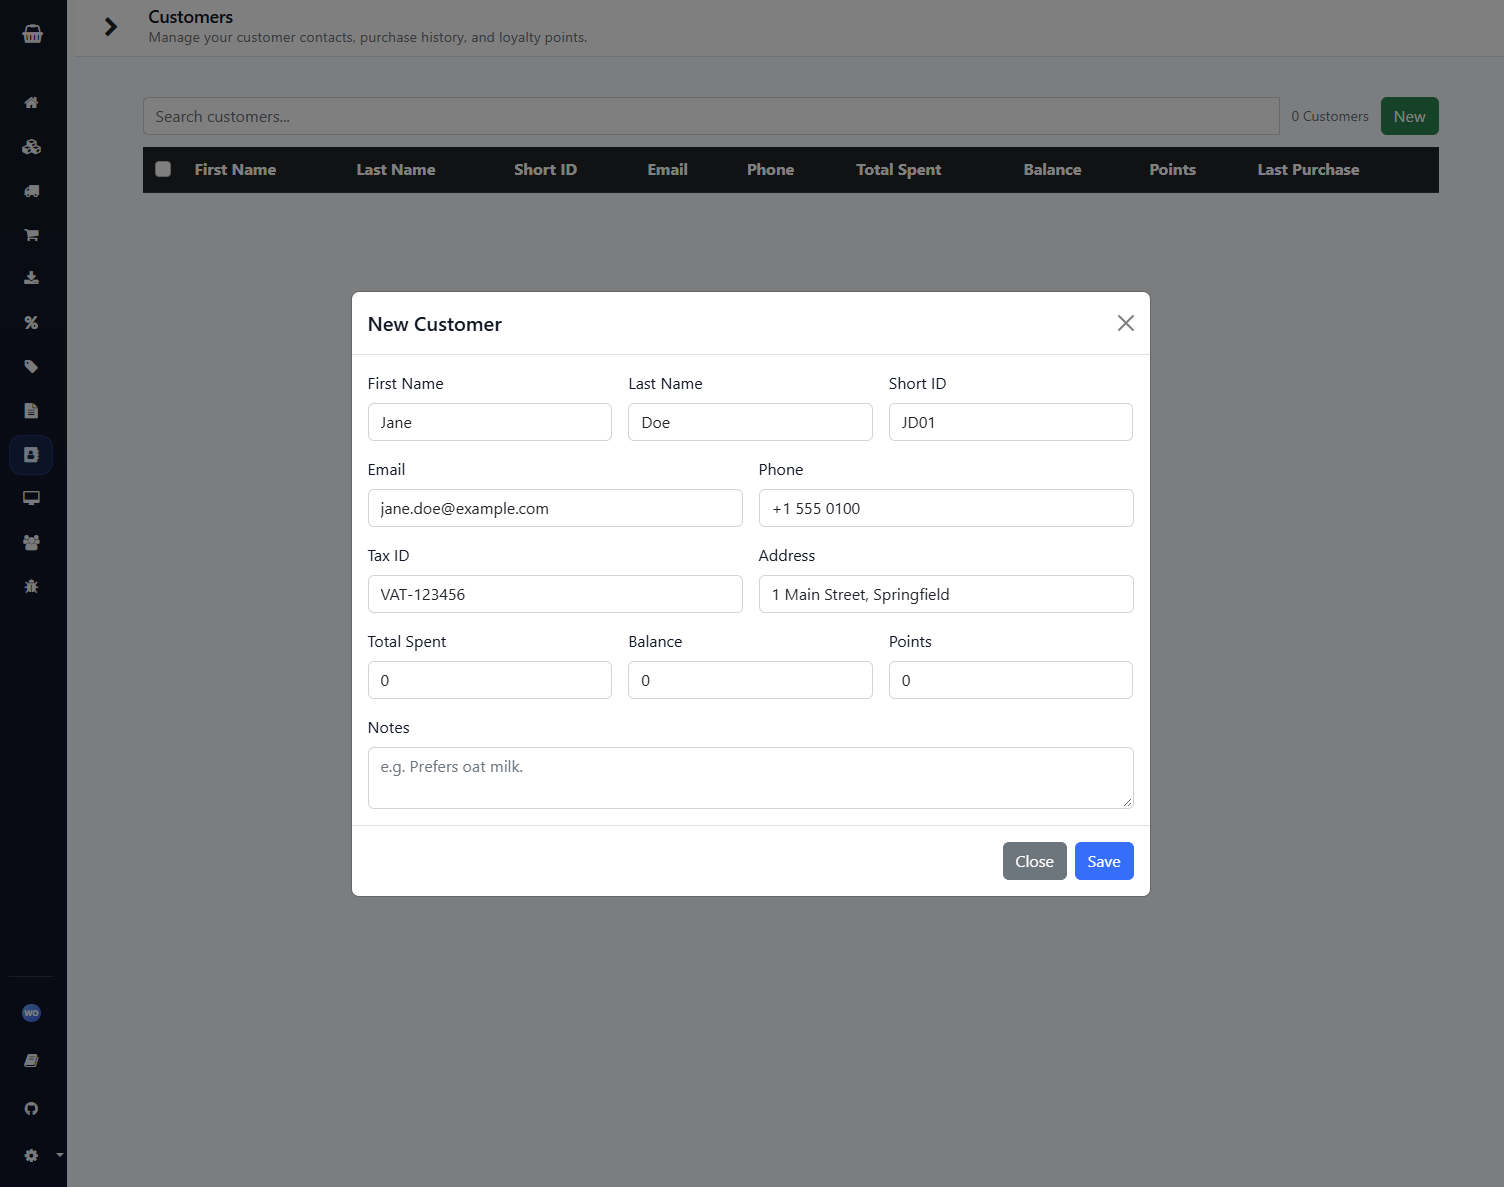Click the Short ID table column header
Image resolution: width=1504 pixels, height=1187 pixels.
[545, 170]
